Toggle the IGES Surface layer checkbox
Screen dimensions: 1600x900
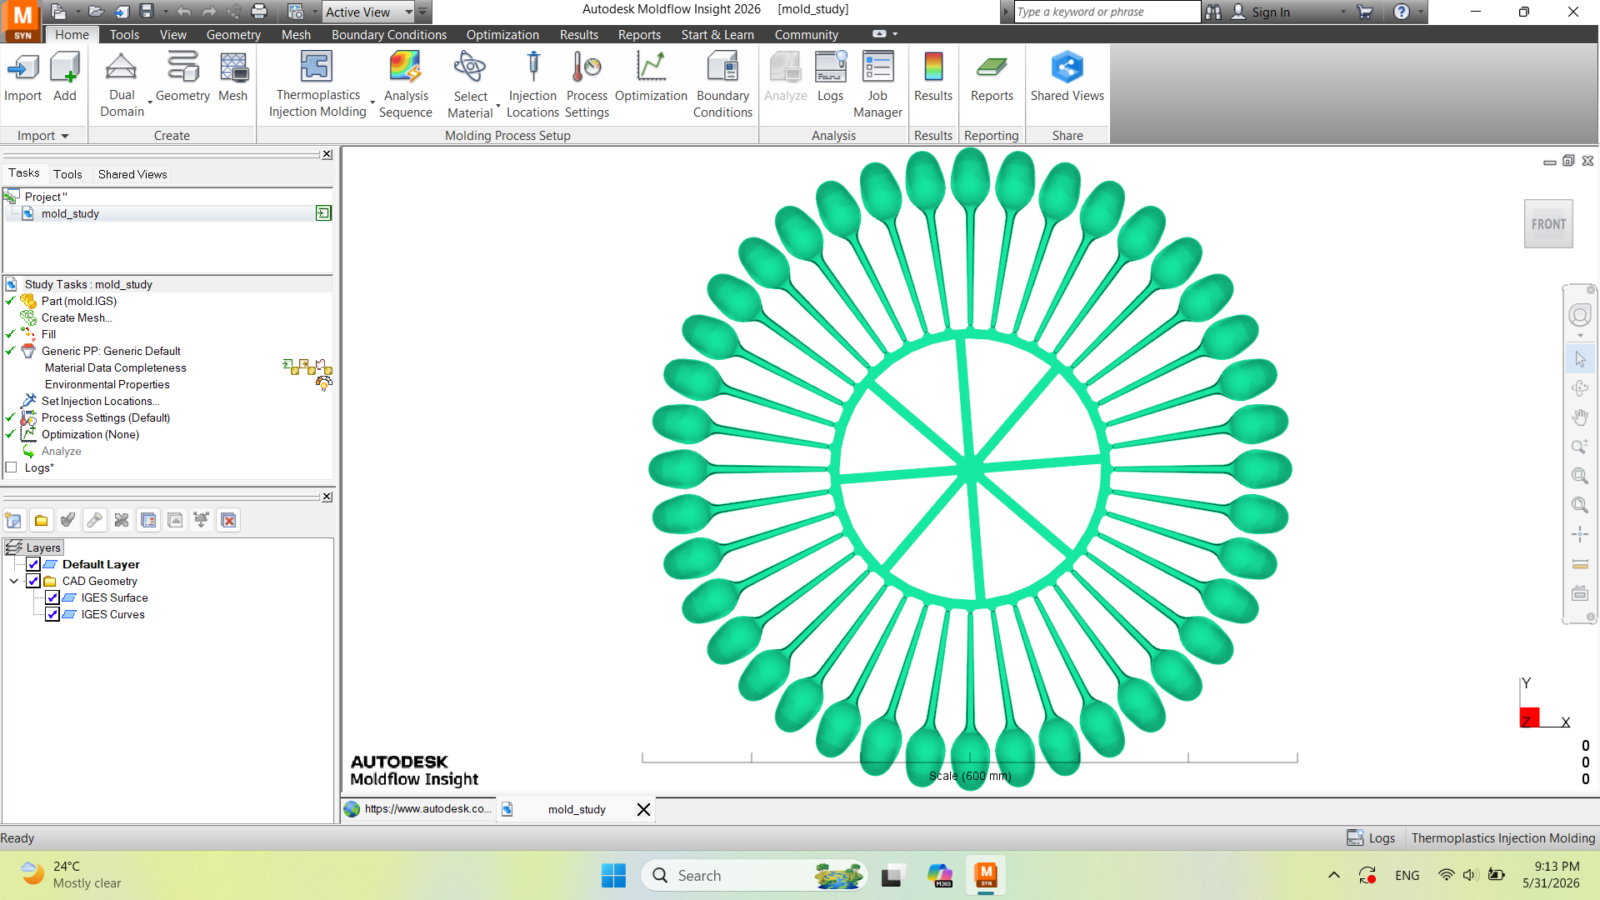(x=52, y=598)
